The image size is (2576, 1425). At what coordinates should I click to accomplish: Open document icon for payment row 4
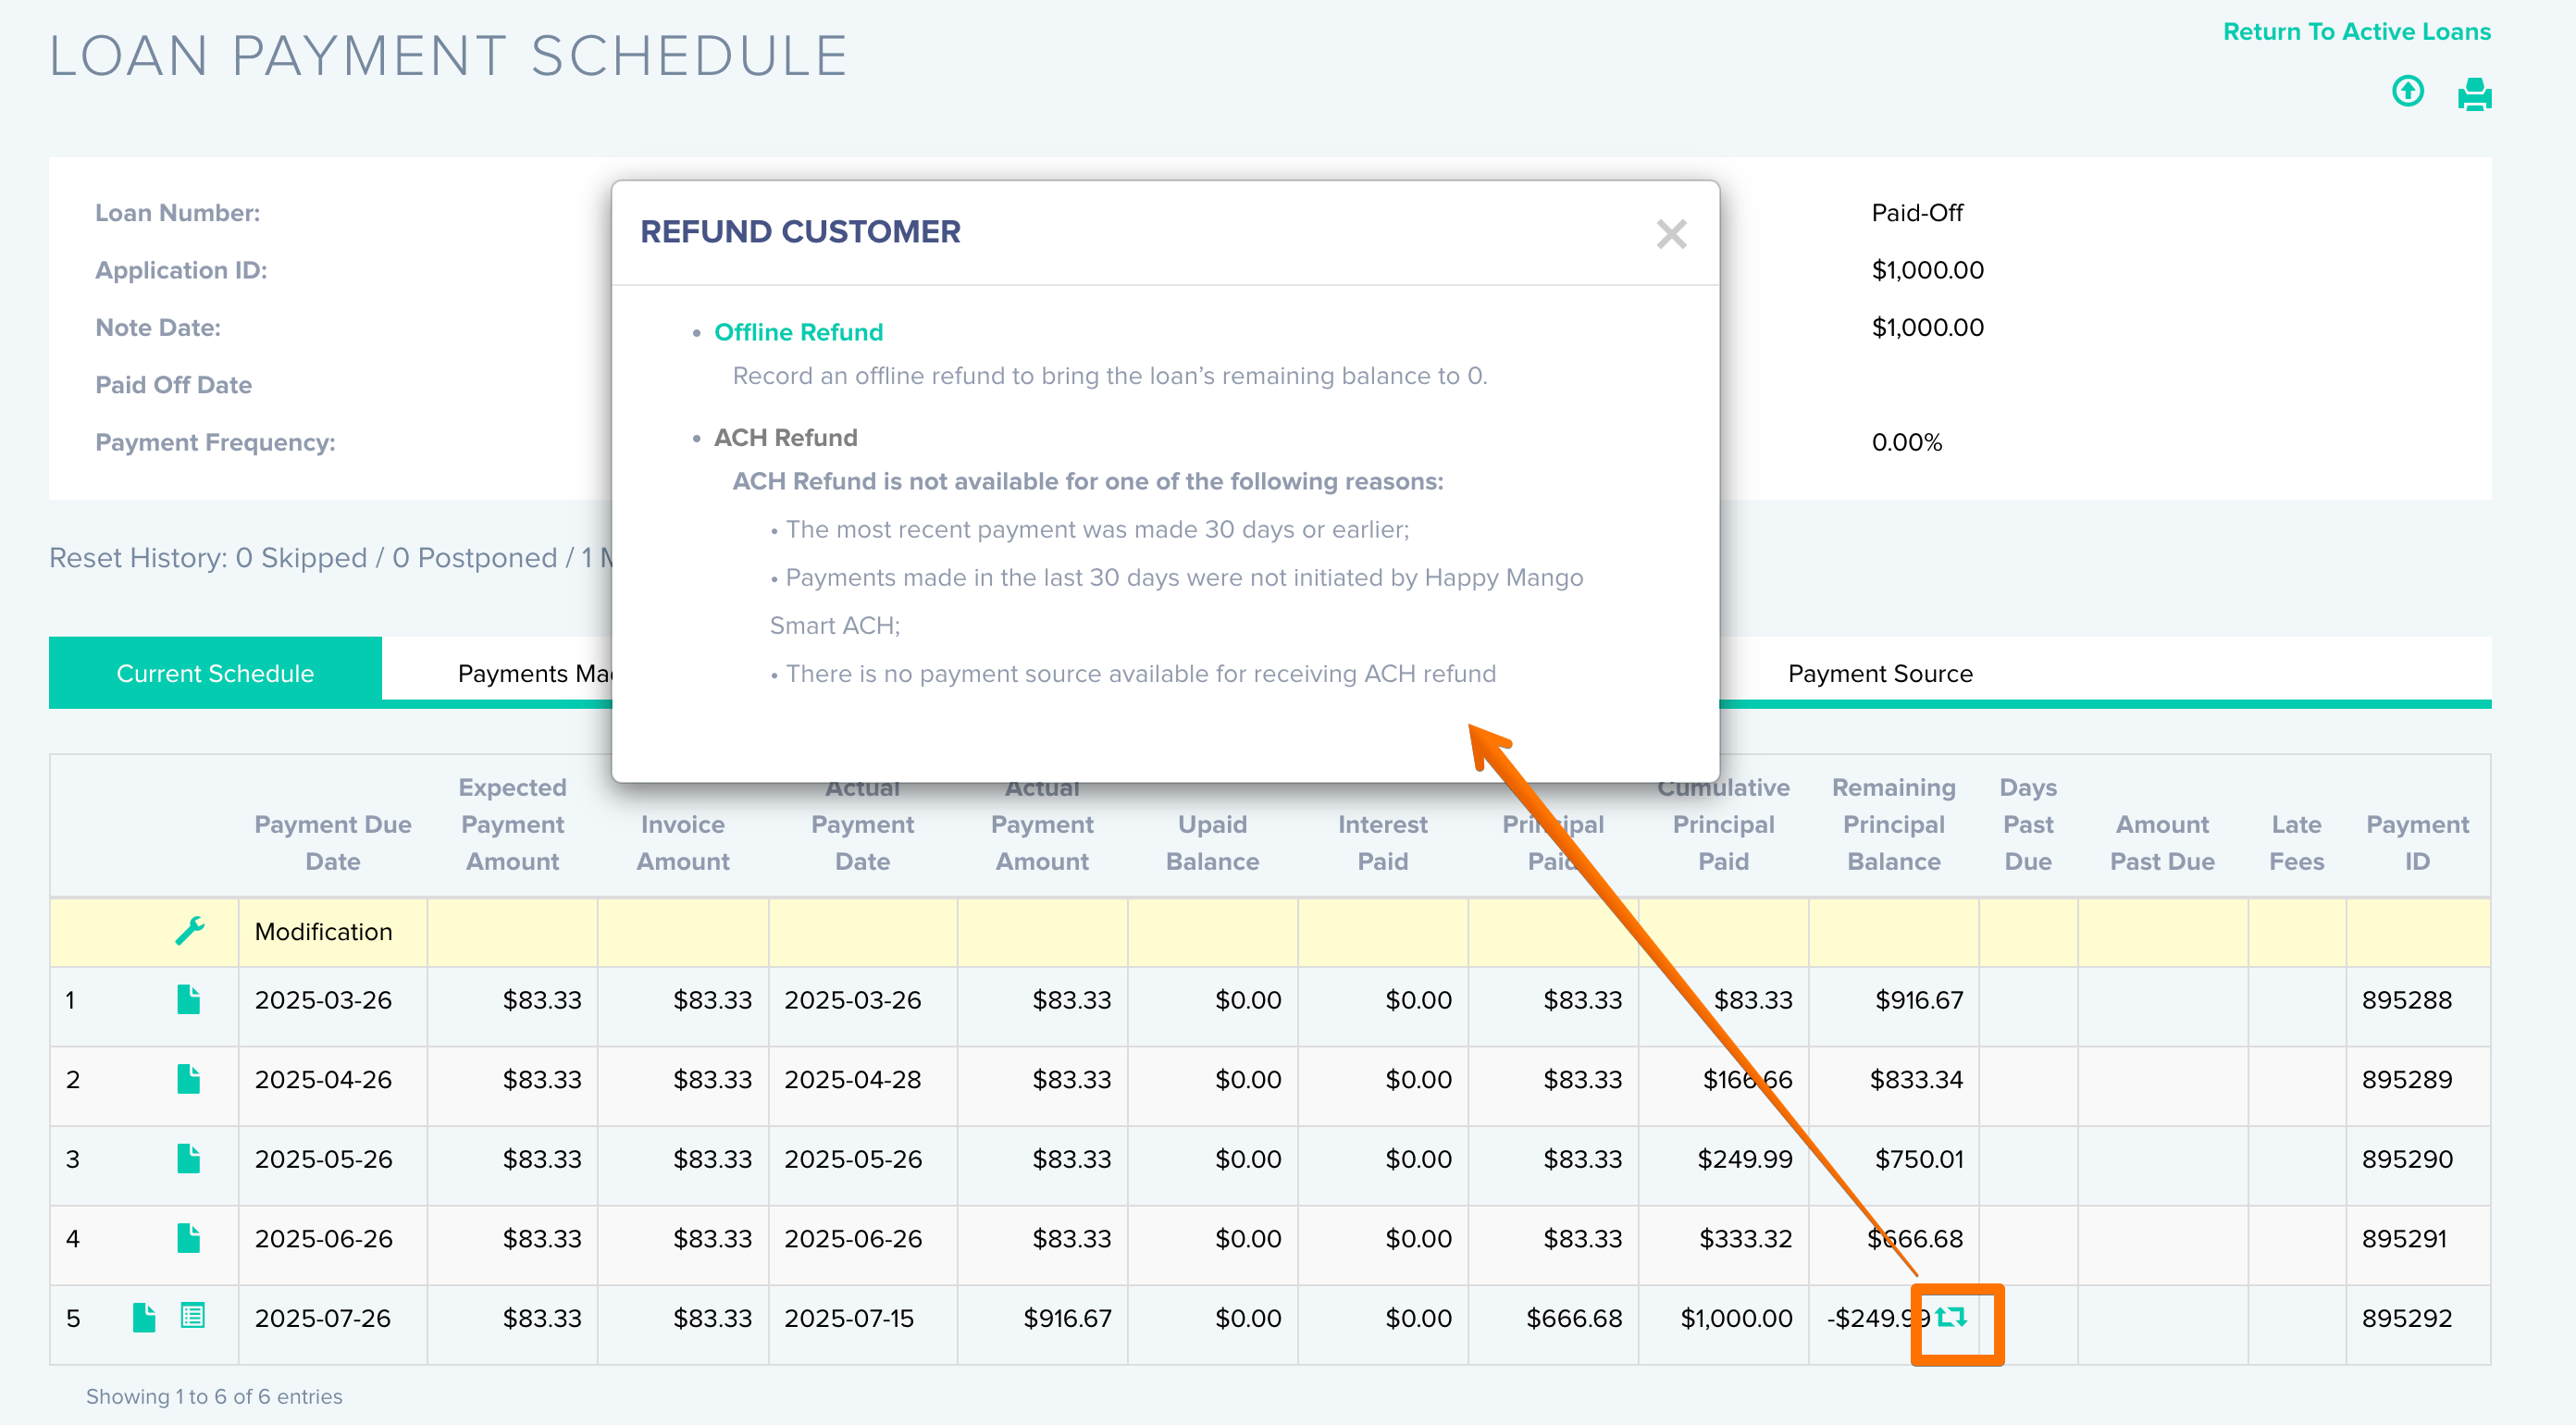point(188,1238)
